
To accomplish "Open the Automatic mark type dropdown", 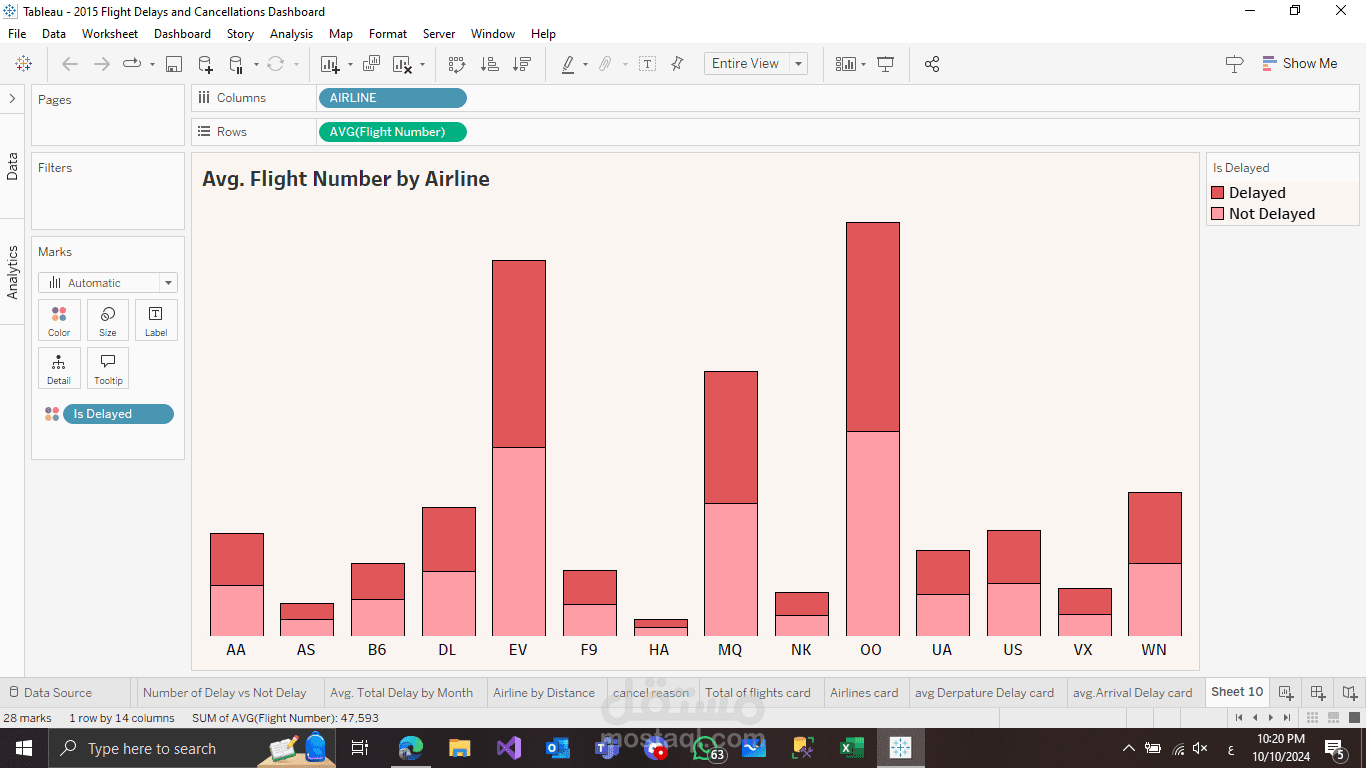I will point(108,283).
